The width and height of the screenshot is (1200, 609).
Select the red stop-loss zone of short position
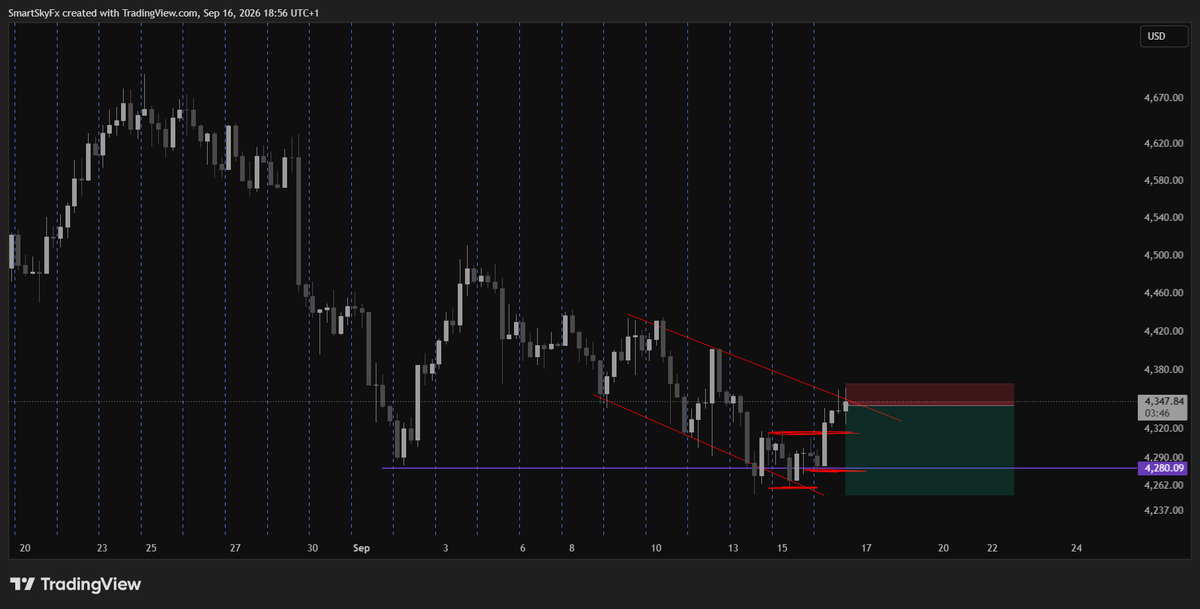pos(929,394)
